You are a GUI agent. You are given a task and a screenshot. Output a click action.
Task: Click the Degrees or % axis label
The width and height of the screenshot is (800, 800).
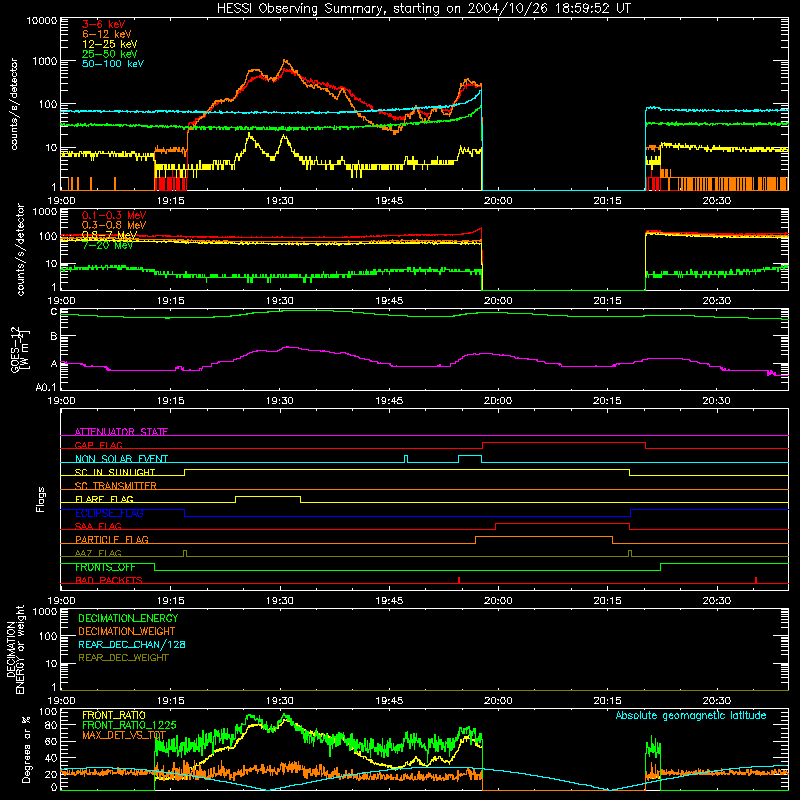[x=26, y=750]
